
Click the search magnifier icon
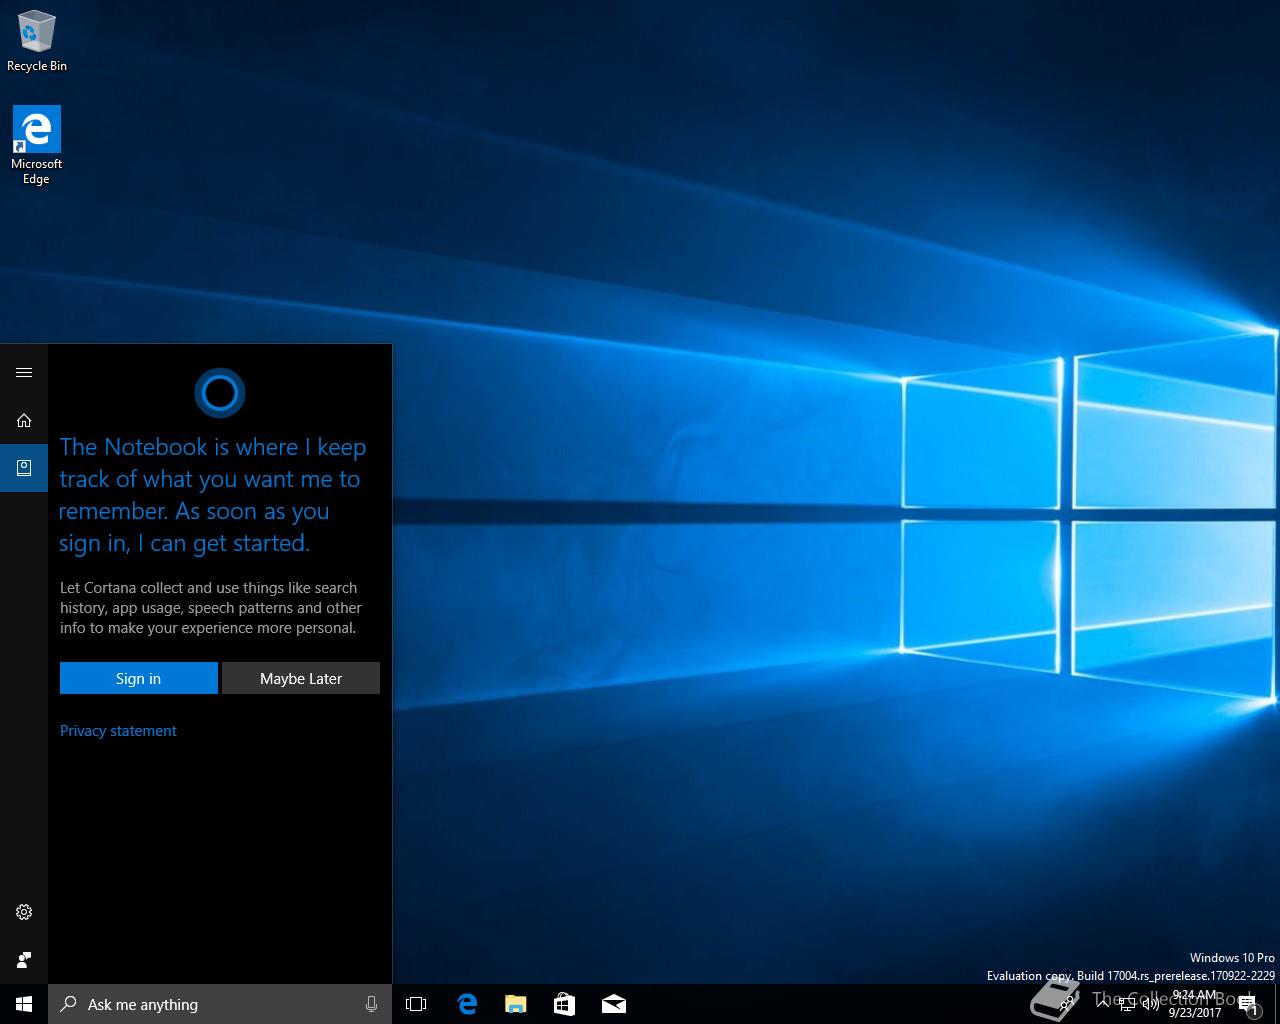click(x=68, y=1004)
